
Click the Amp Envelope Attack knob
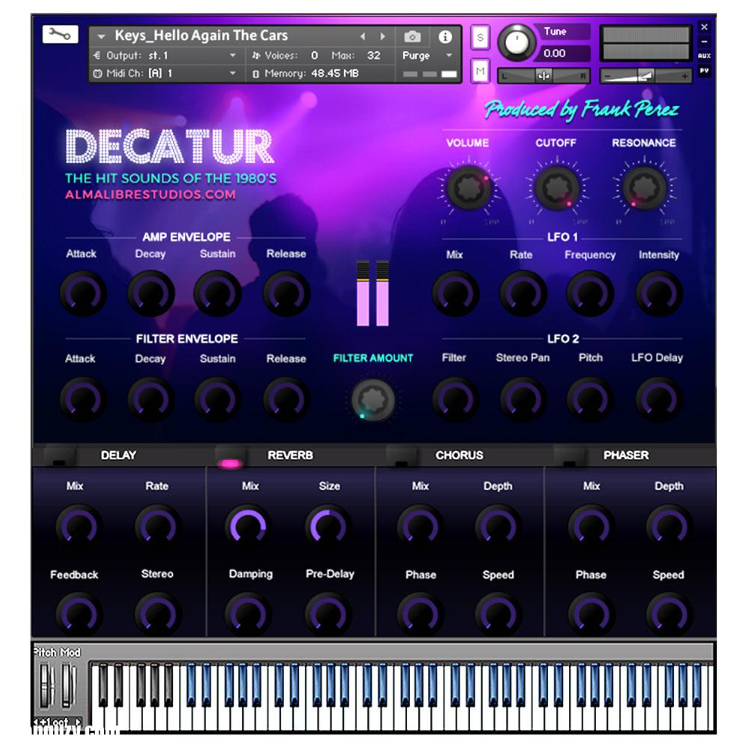[x=83, y=294]
